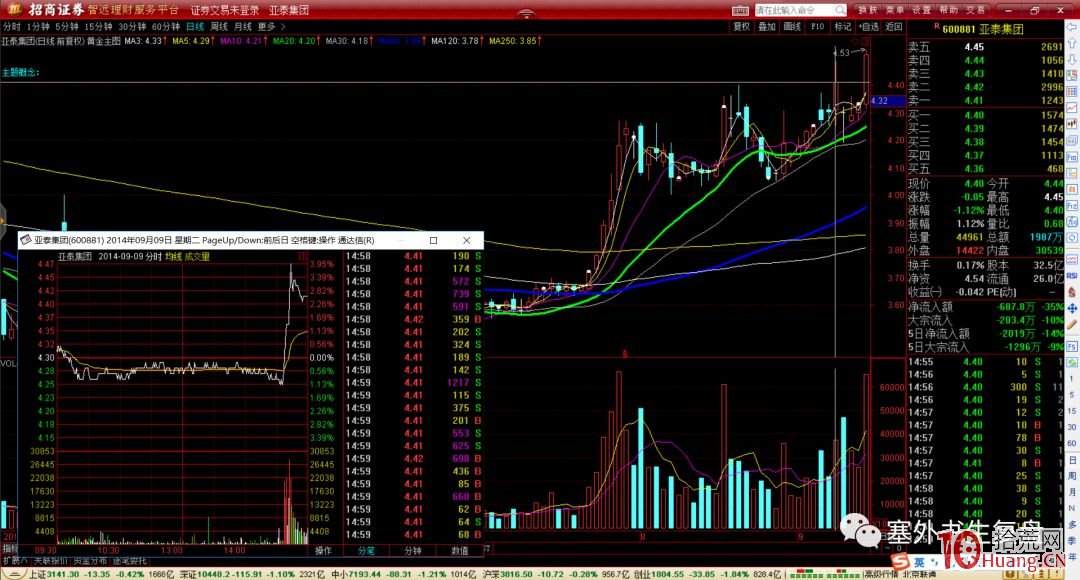The height and width of the screenshot is (580, 1080).
Task: Click the 买一 bid price 4.40 row
Action: [x=985, y=115]
